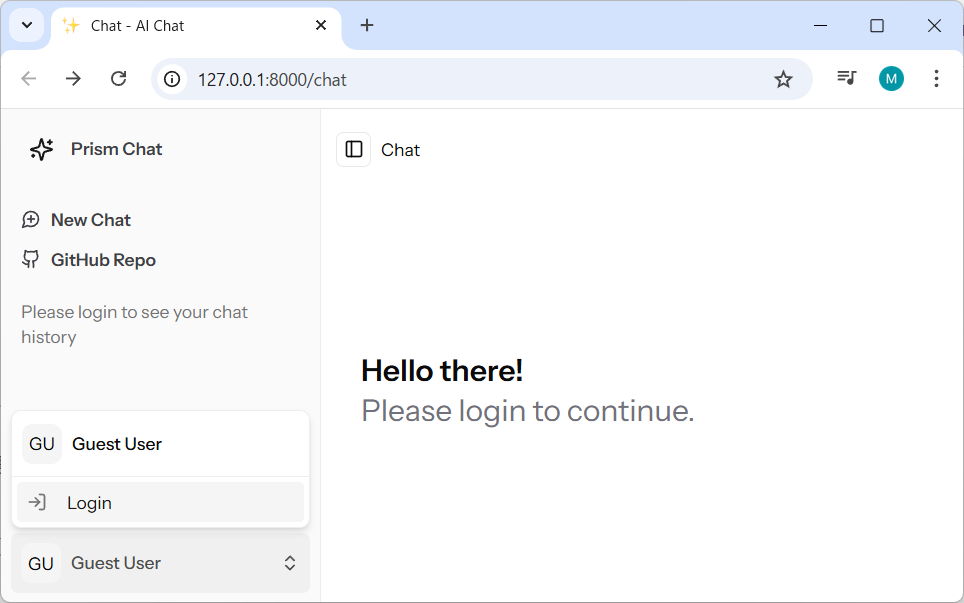Viewport: 964px width, 603px height.
Task: Reload the chat page
Action: click(x=118, y=79)
